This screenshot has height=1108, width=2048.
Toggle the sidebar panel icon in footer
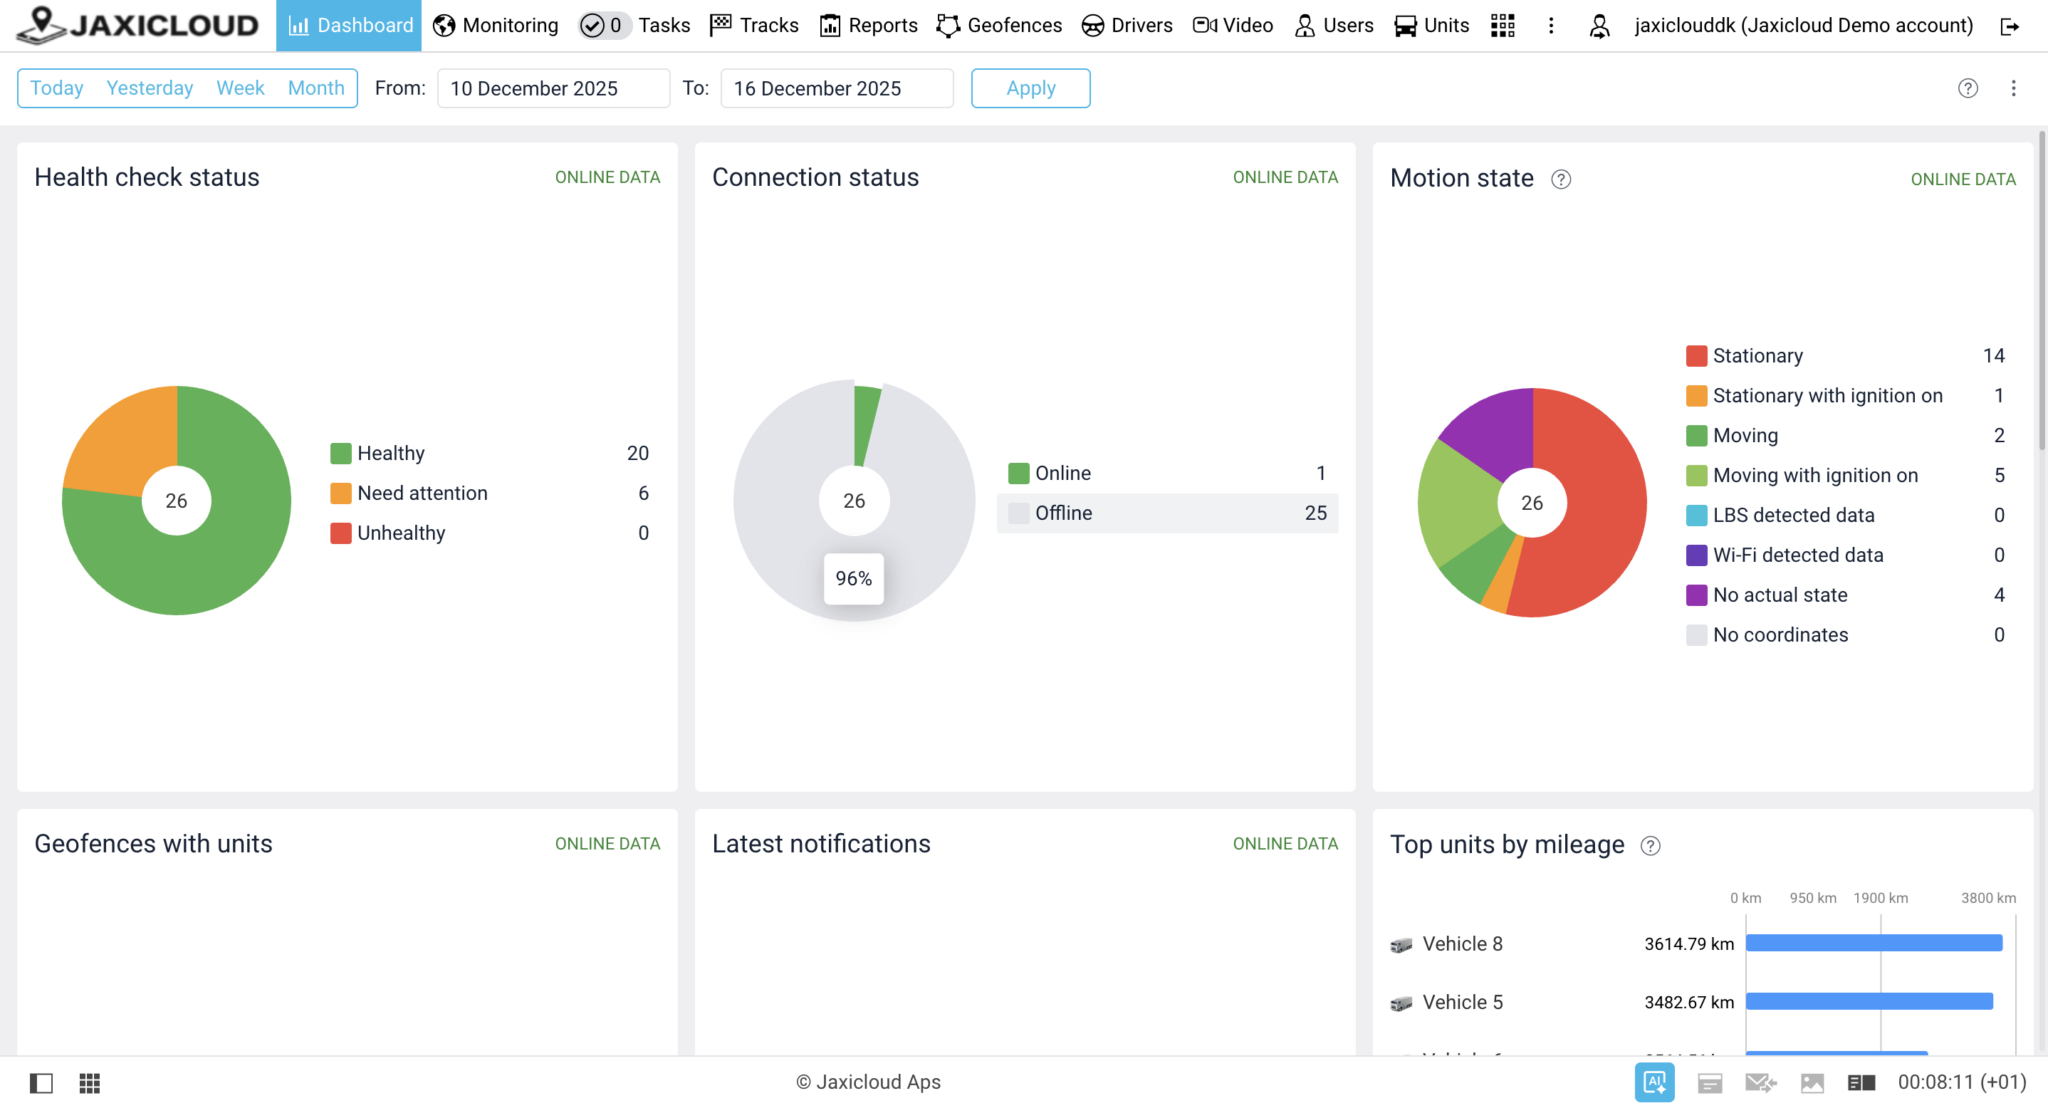coord(41,1083)
